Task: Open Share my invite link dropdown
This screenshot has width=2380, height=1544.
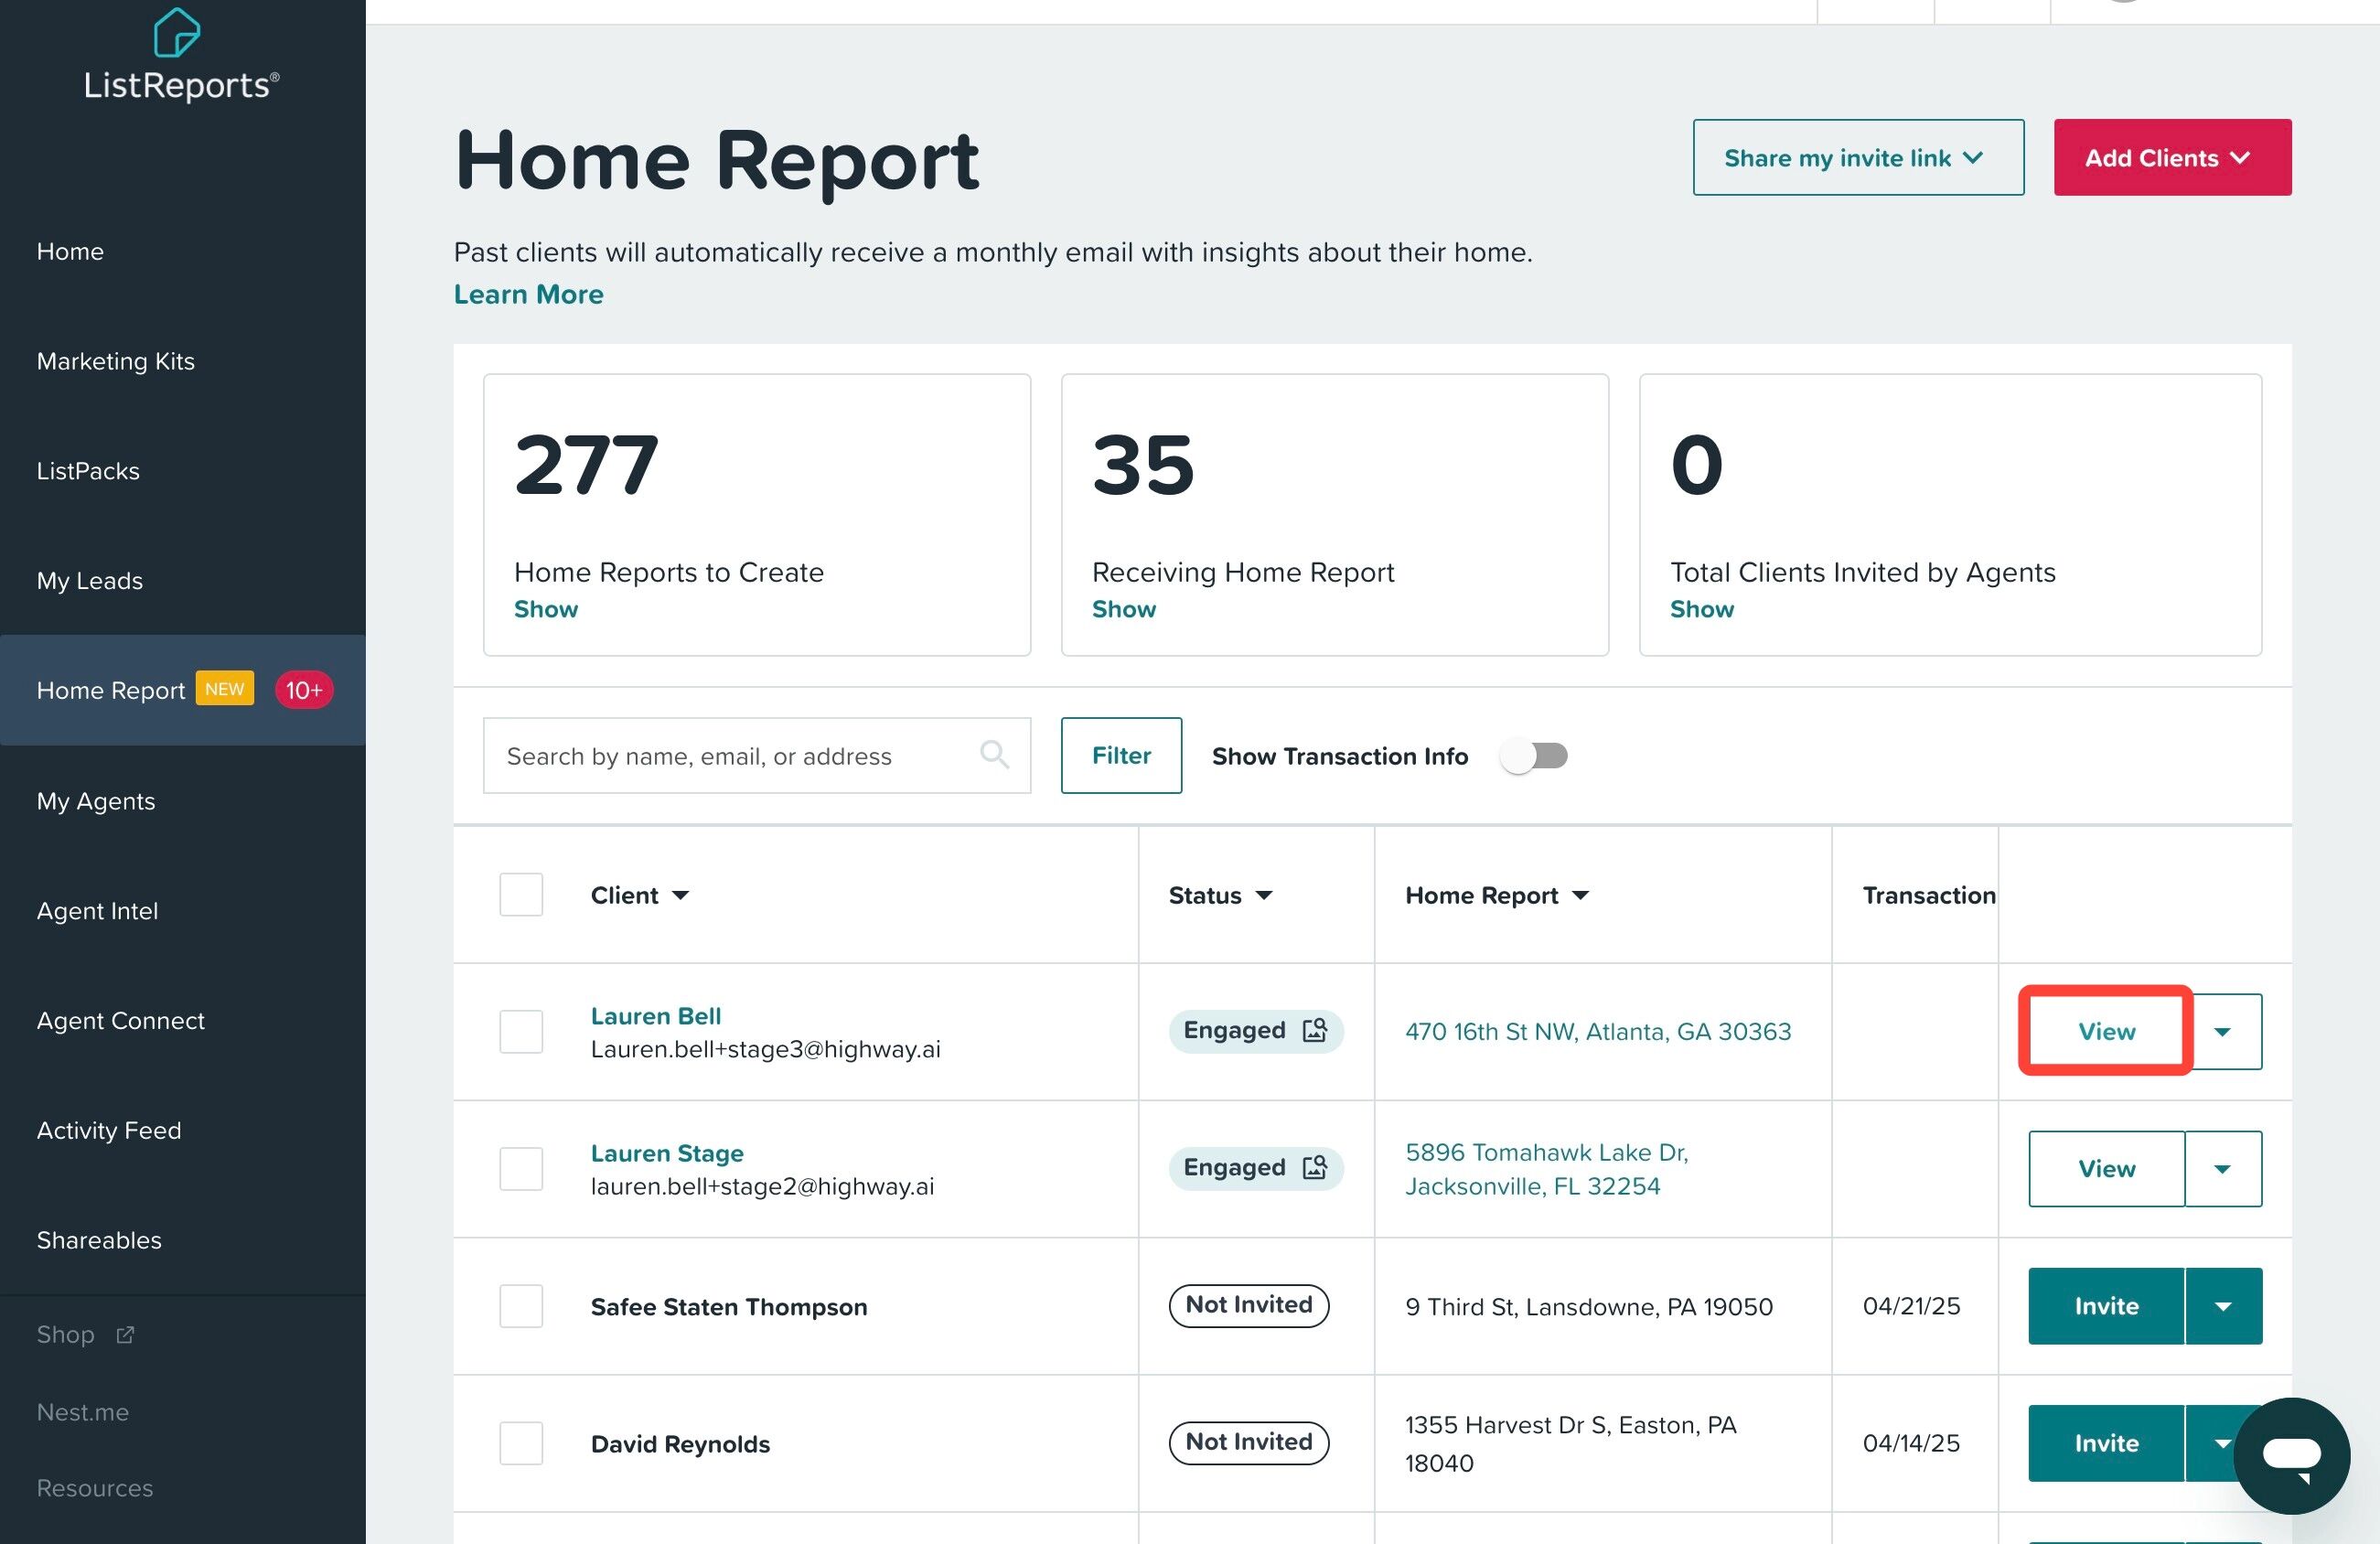Action: 1857,158
